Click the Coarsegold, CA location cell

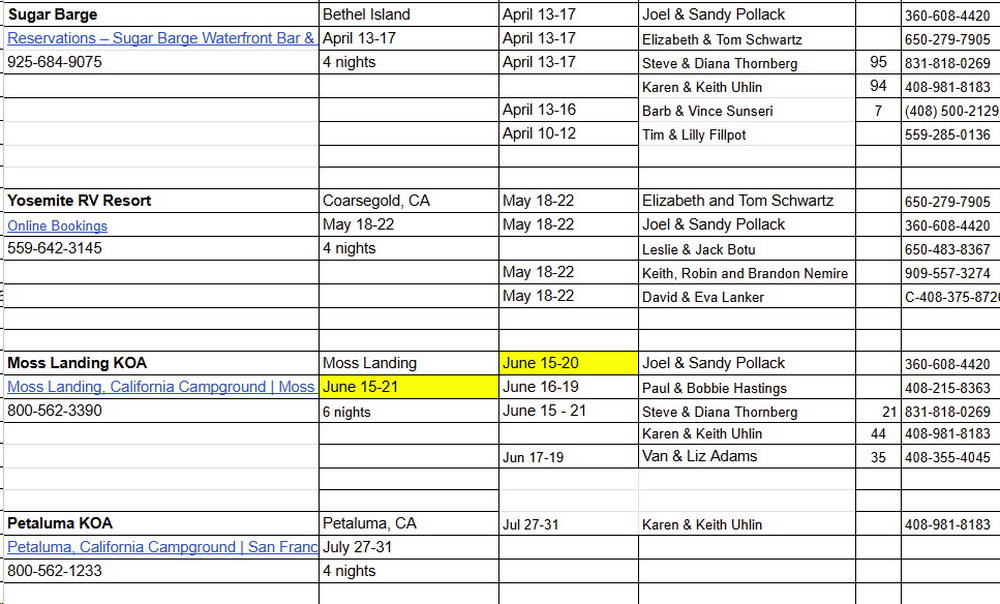[376, 201]
